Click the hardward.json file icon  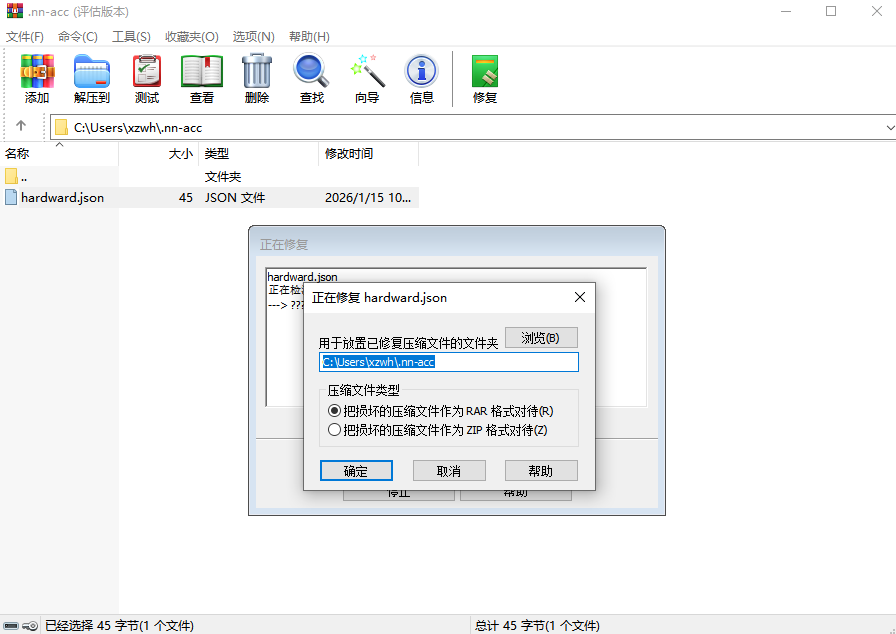pos(11,198)
